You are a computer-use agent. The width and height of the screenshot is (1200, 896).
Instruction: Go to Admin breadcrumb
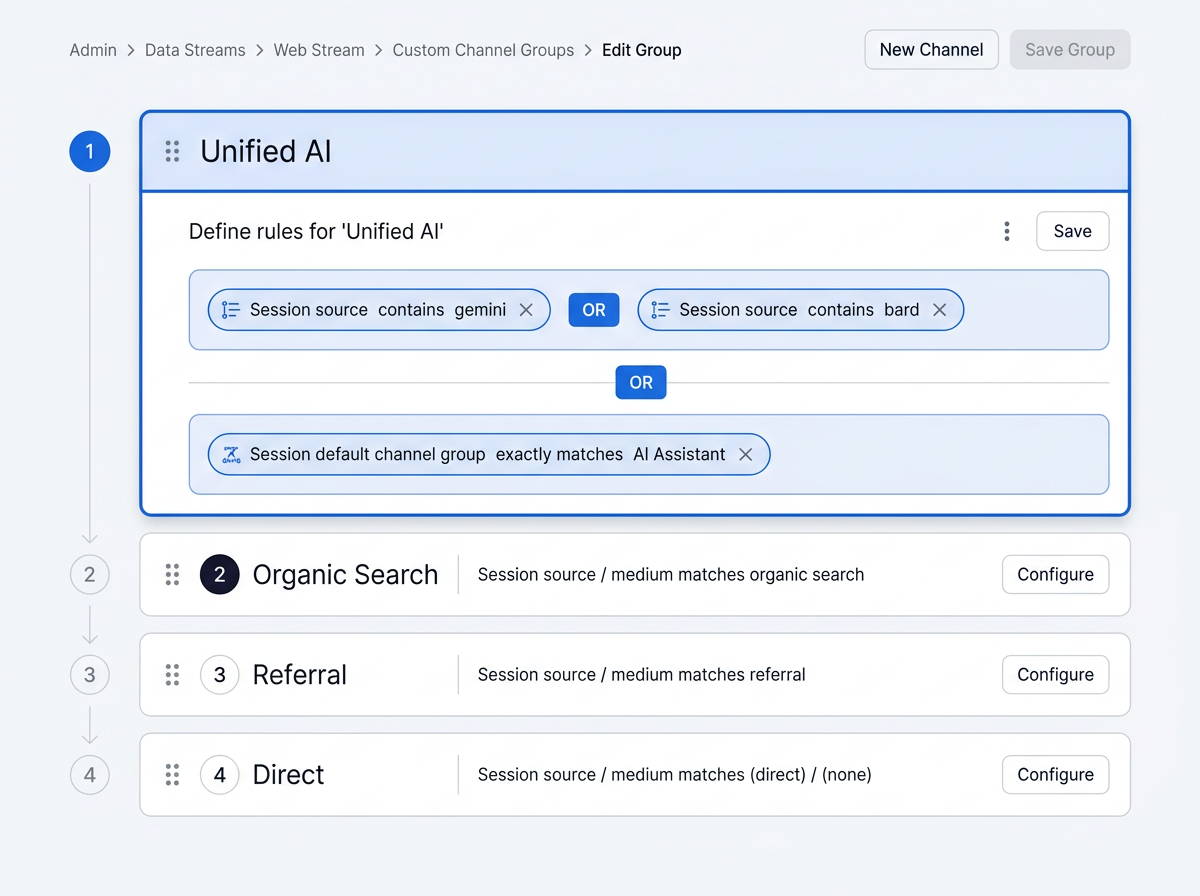coord(93,50)
